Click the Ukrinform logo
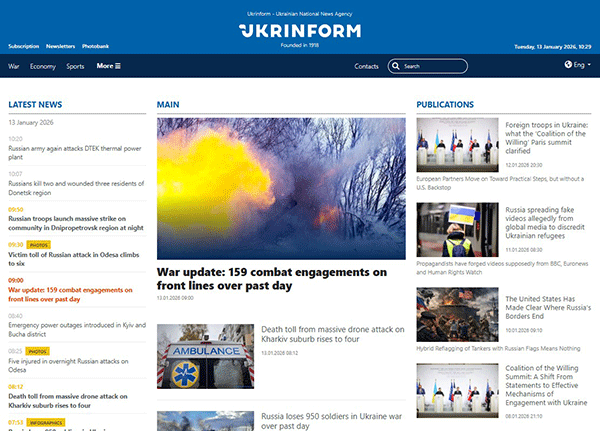The height and width of the screenshot is (431, 600). [x=300, y=31]
